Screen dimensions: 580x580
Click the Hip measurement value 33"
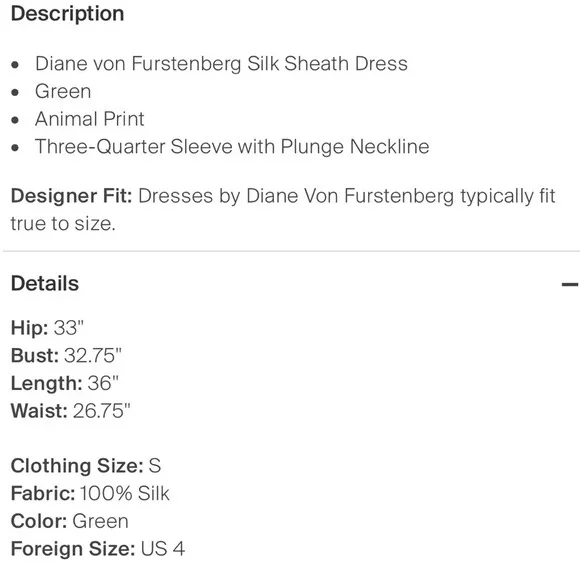(69, 328)
